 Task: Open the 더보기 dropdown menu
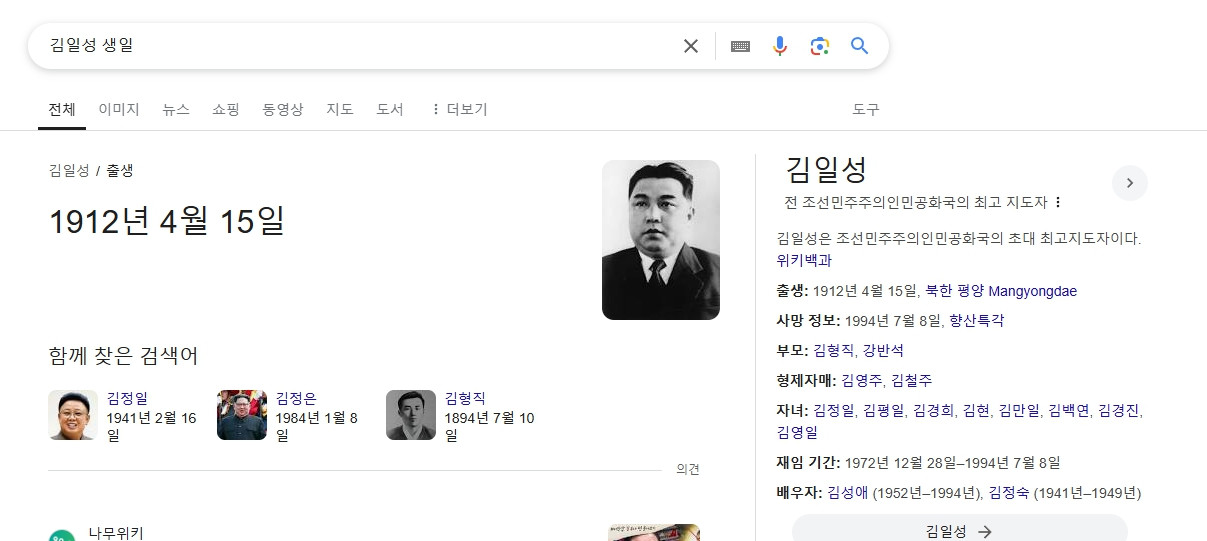coord(458,109)
